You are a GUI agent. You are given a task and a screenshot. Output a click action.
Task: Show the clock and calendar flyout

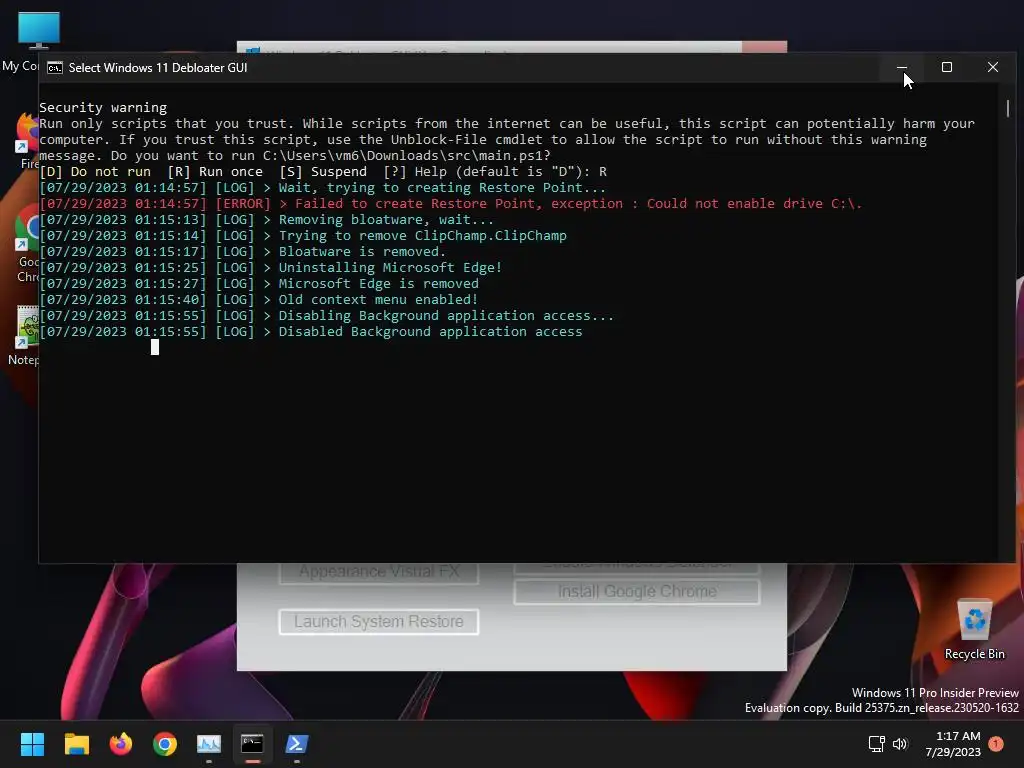click(953, 744)
